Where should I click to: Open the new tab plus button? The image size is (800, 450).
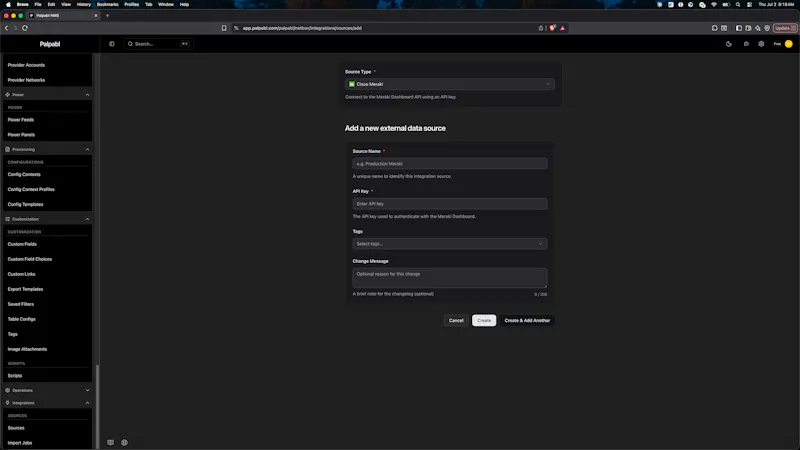point(108,15)
